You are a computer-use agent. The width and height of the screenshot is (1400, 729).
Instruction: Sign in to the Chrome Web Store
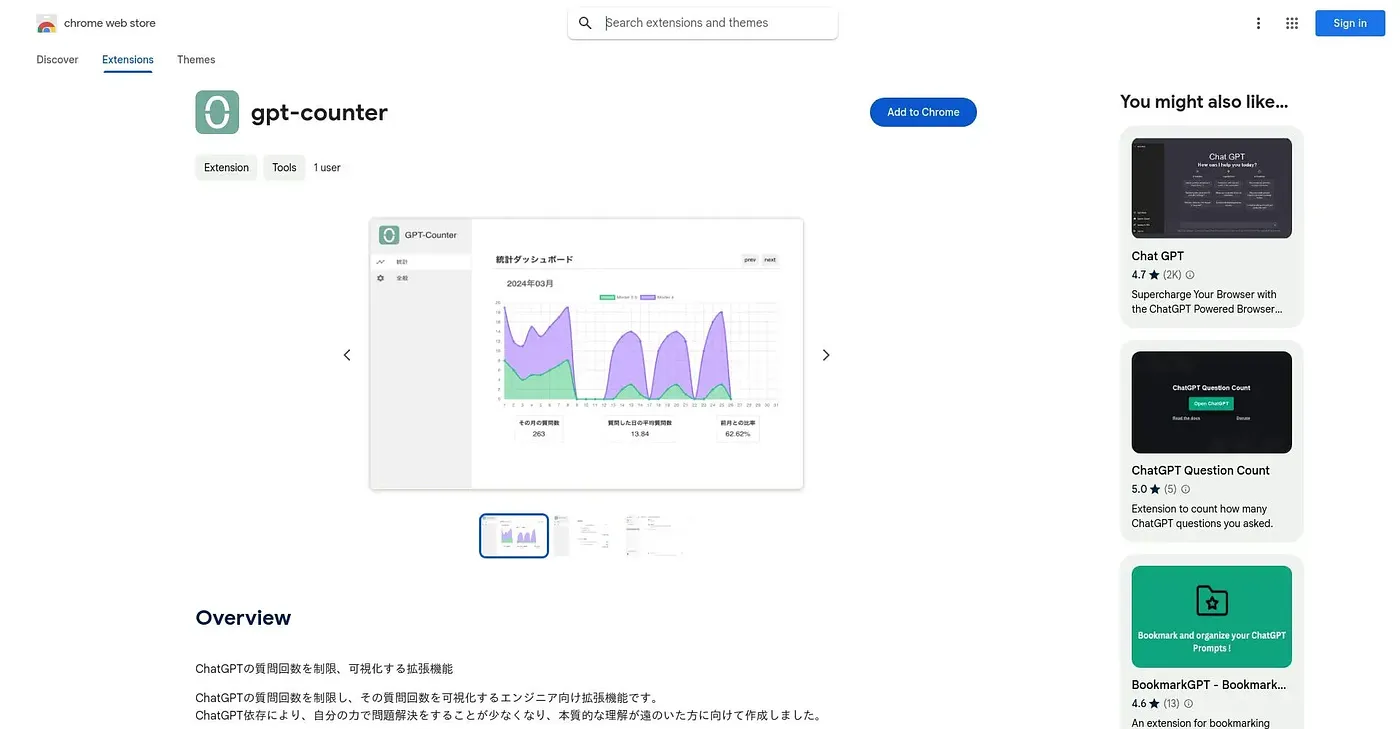(1350, 23)
